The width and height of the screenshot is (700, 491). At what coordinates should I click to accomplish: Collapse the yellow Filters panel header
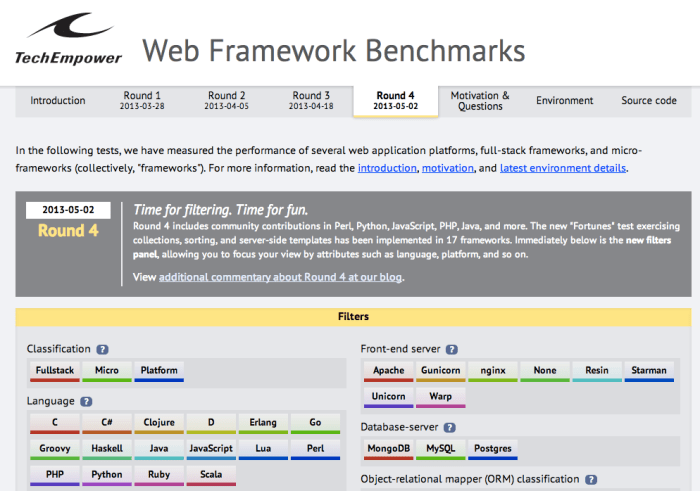353,317
